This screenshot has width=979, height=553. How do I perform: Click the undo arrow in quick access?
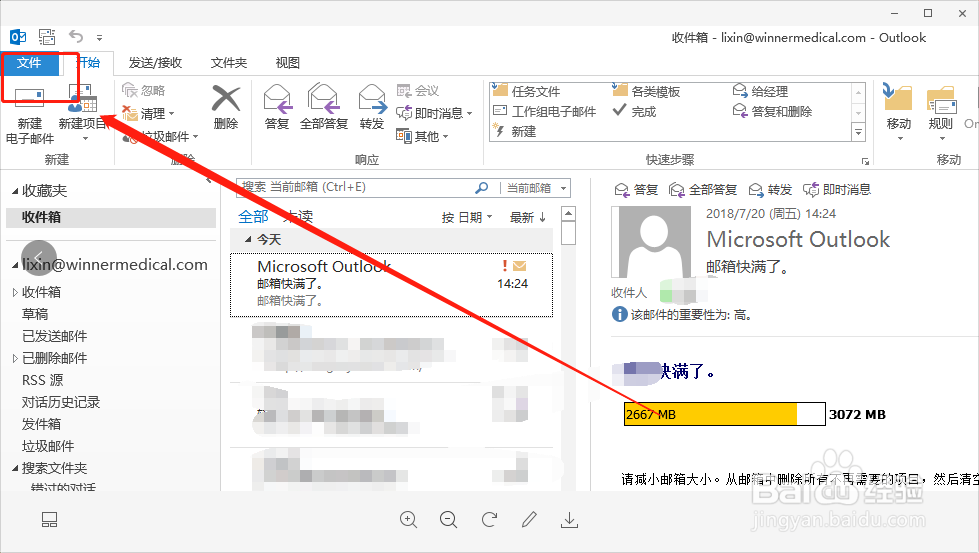76,37
